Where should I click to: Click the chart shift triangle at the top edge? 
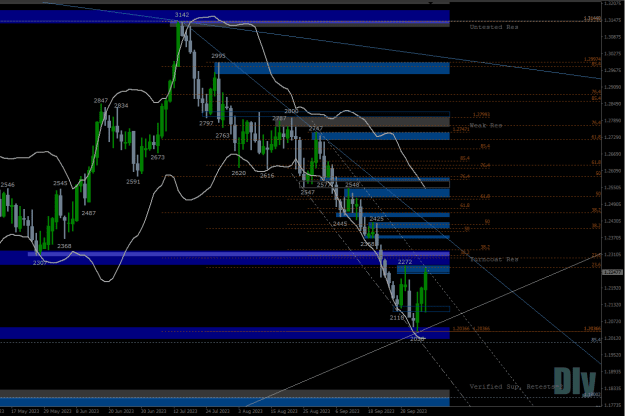click(430, 3)
